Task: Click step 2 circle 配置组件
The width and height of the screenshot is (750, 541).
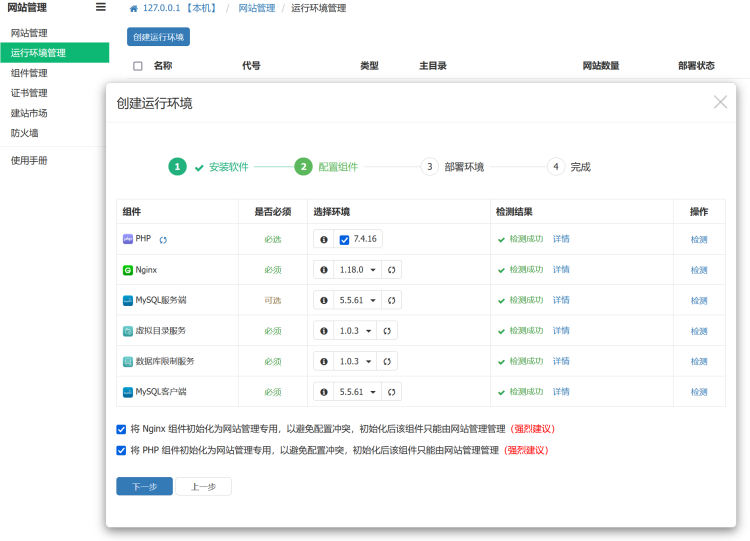Action: [303, 166]
